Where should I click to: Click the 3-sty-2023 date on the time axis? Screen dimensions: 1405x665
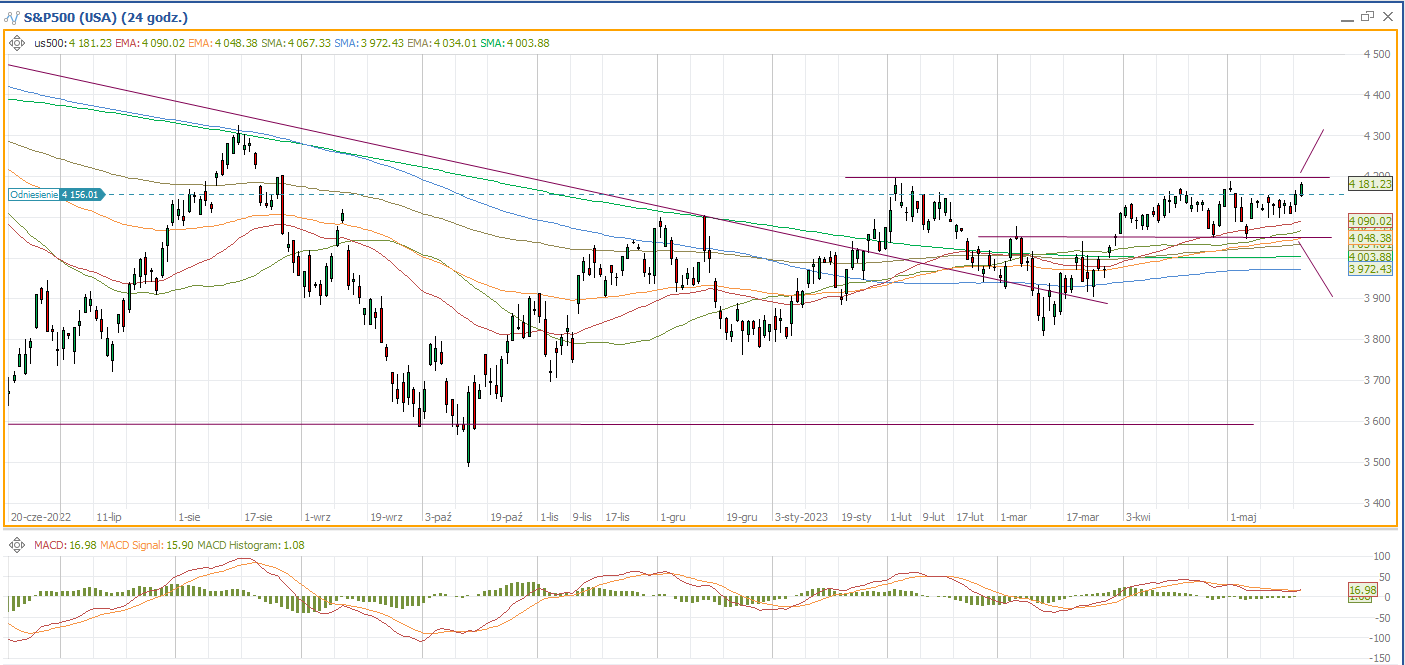pyautogui.click(x=801, y=517)
